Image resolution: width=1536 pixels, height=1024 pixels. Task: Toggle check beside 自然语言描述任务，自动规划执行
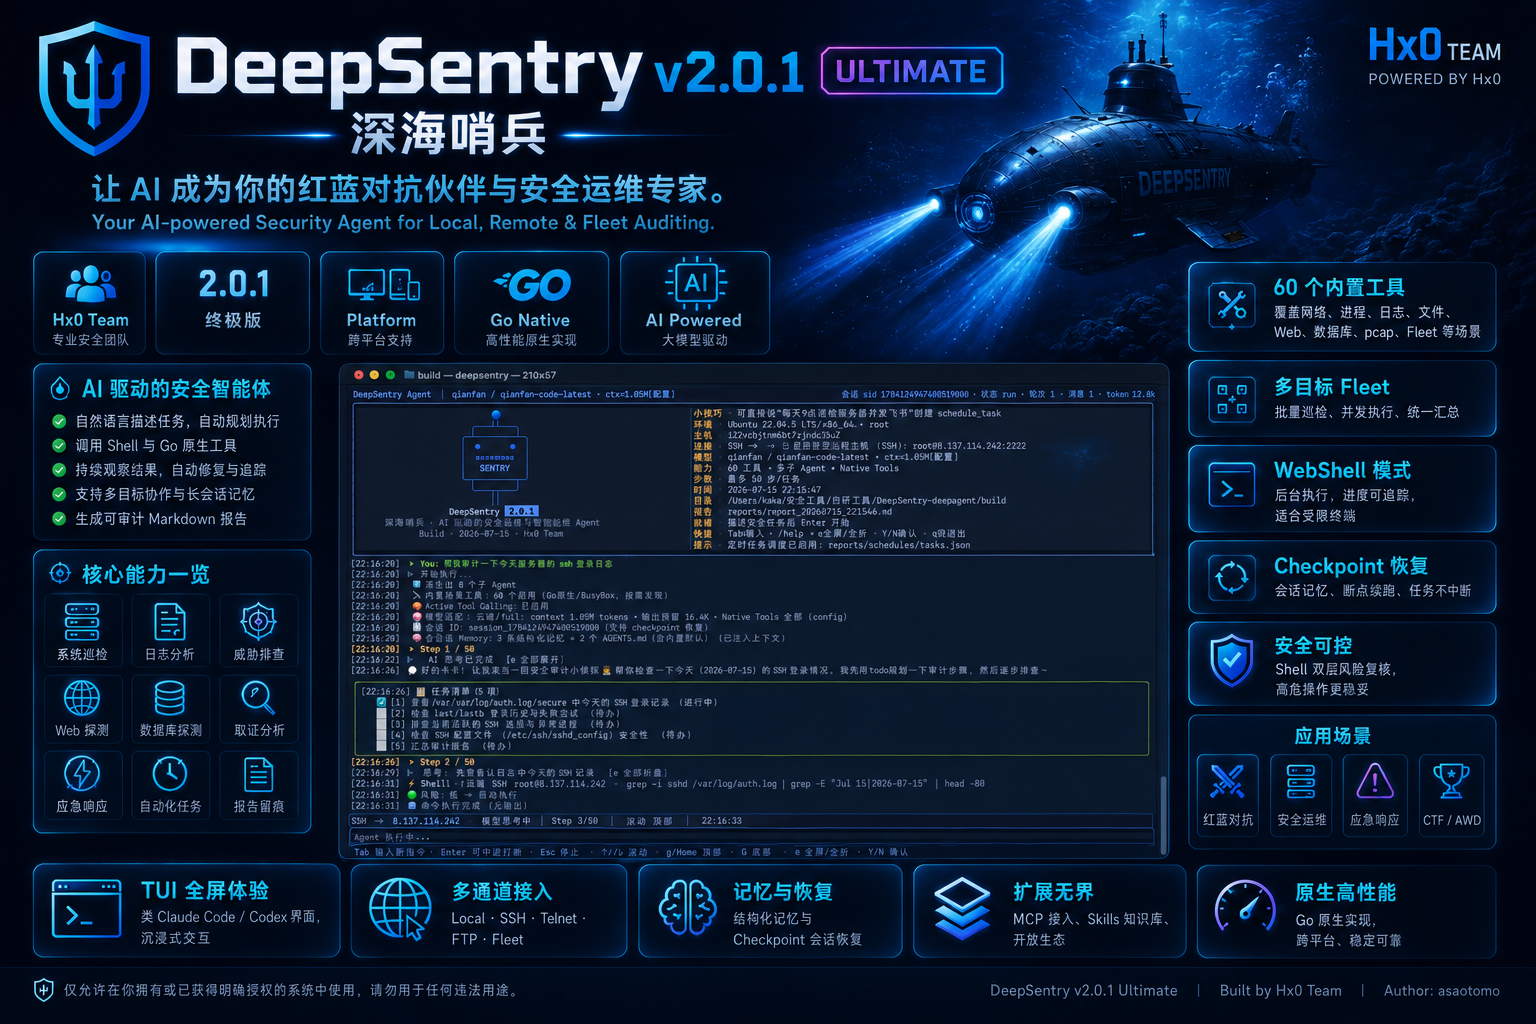[59, 421]
